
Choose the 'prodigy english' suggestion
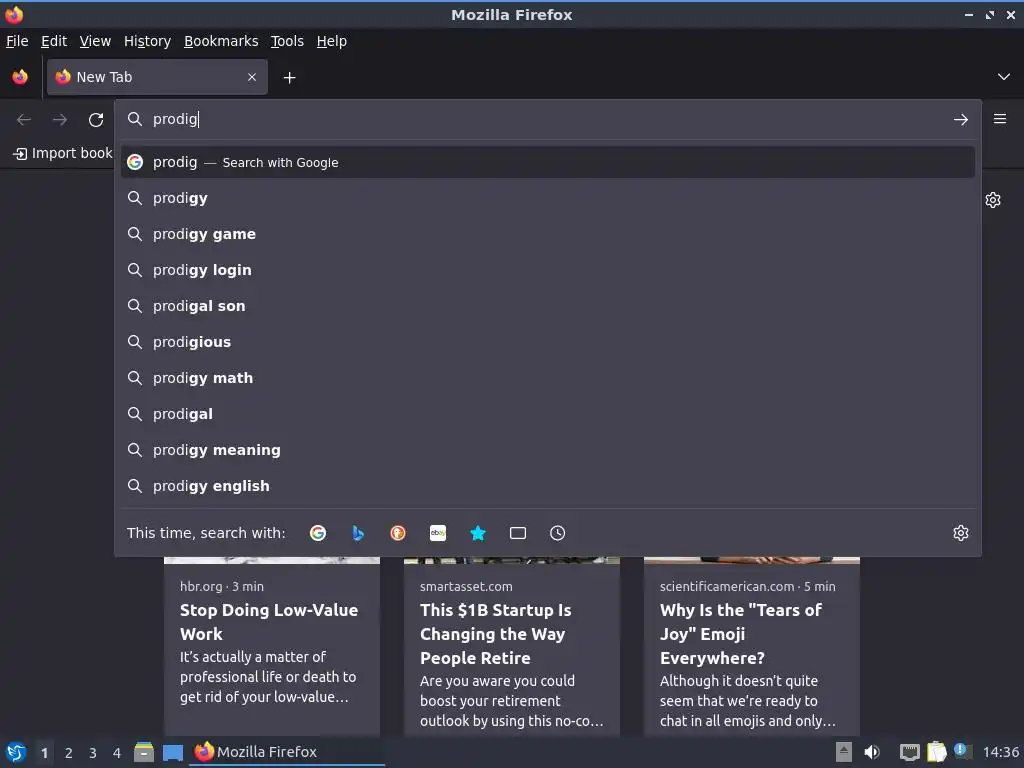548,485
